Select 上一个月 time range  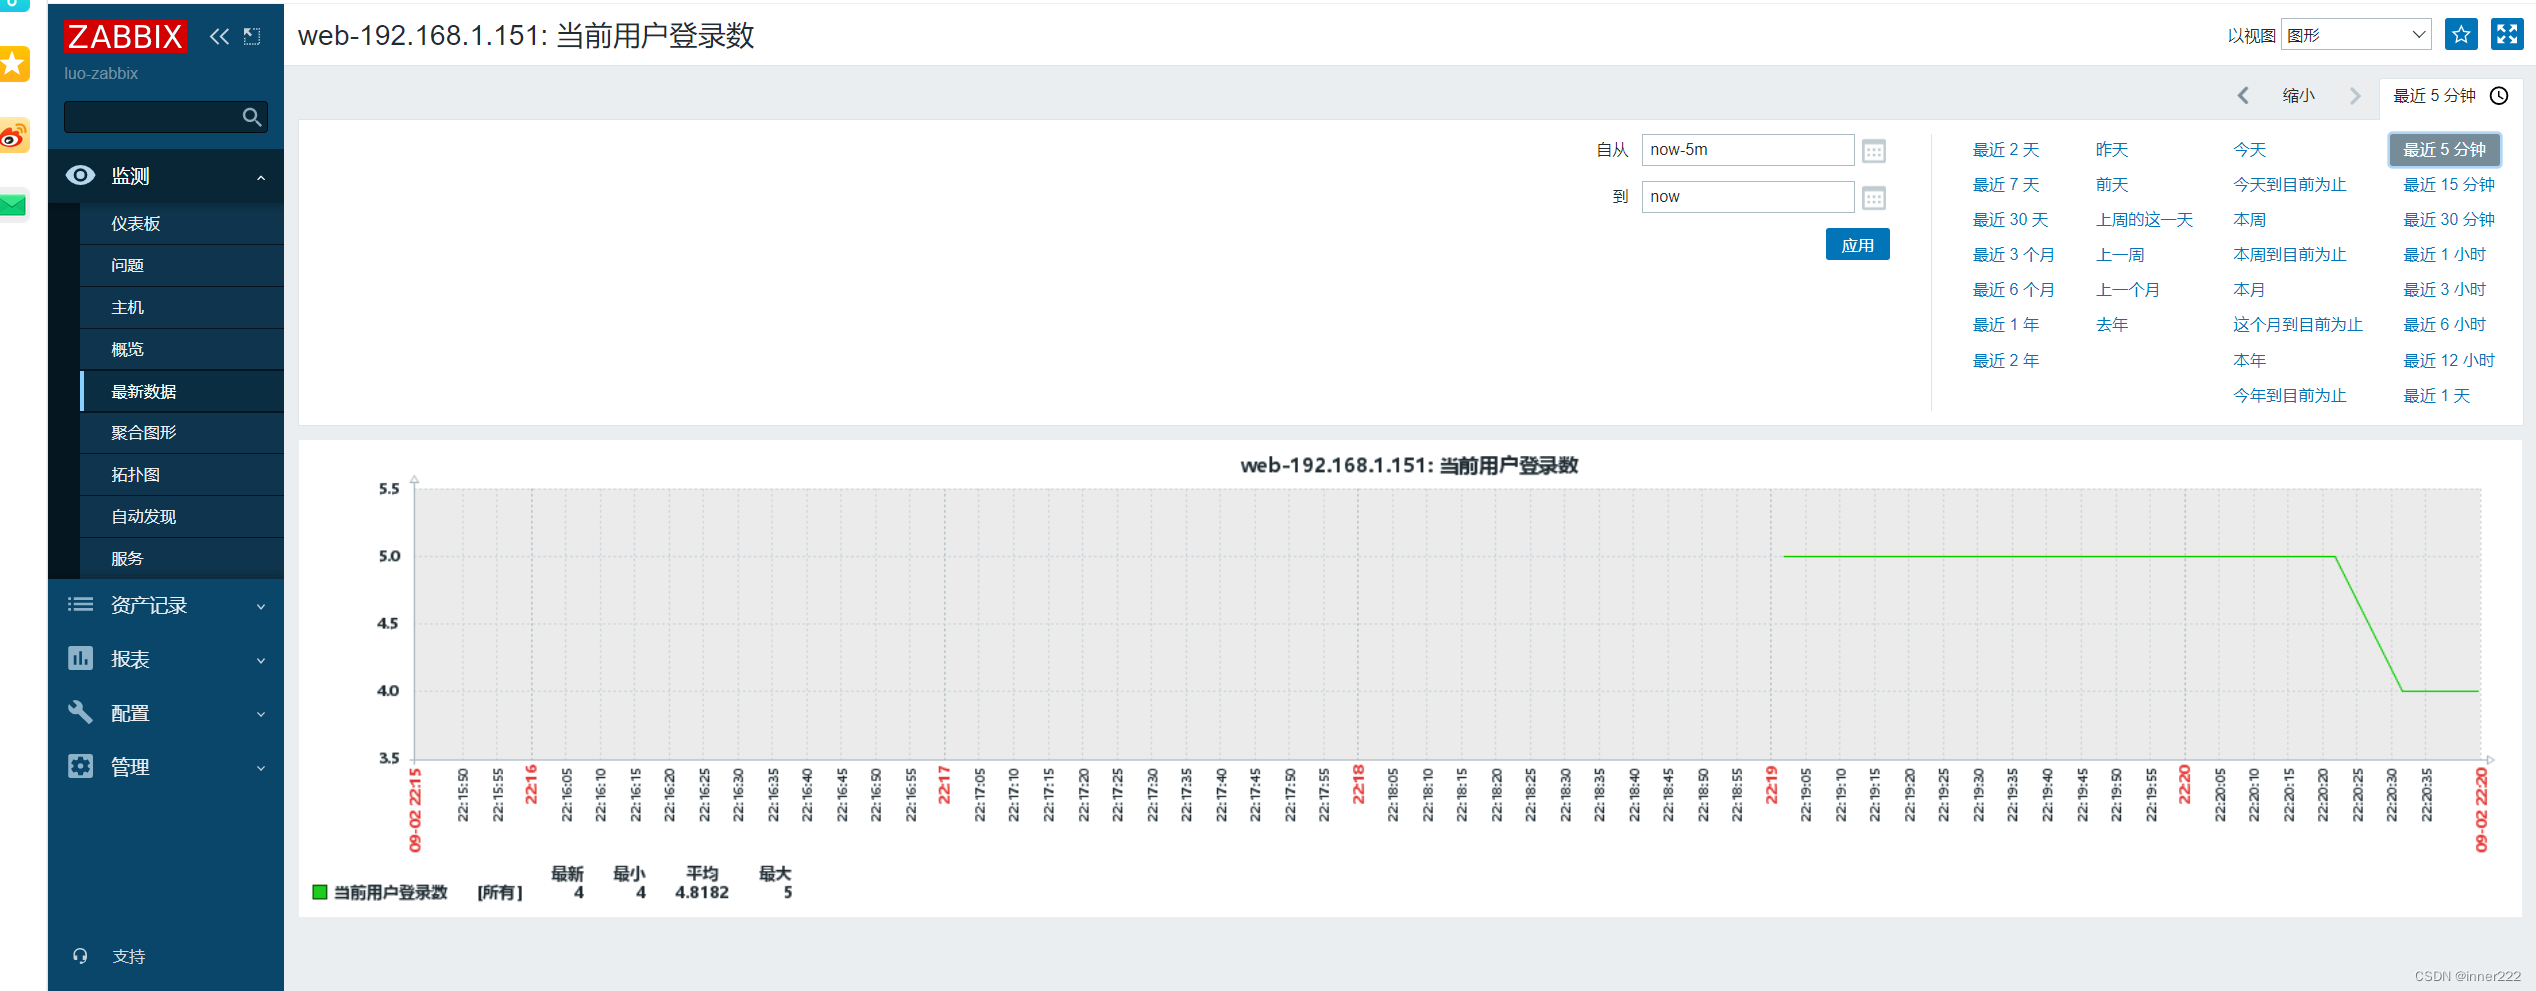pos(2128,290)
